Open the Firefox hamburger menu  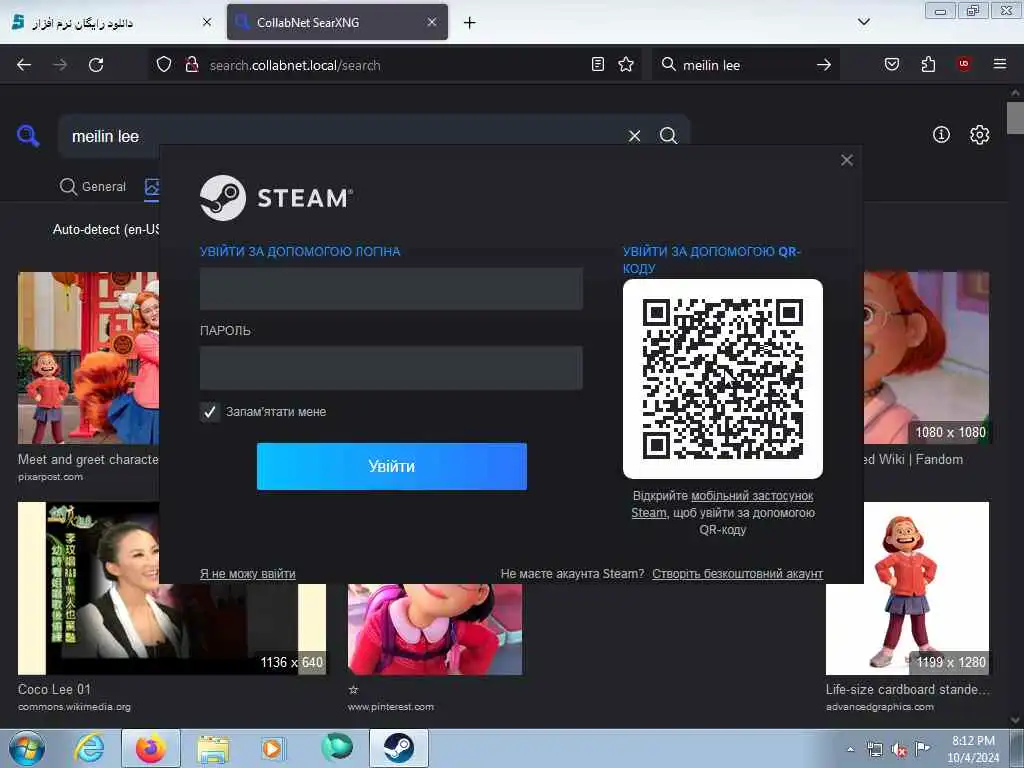(1000, 65)
